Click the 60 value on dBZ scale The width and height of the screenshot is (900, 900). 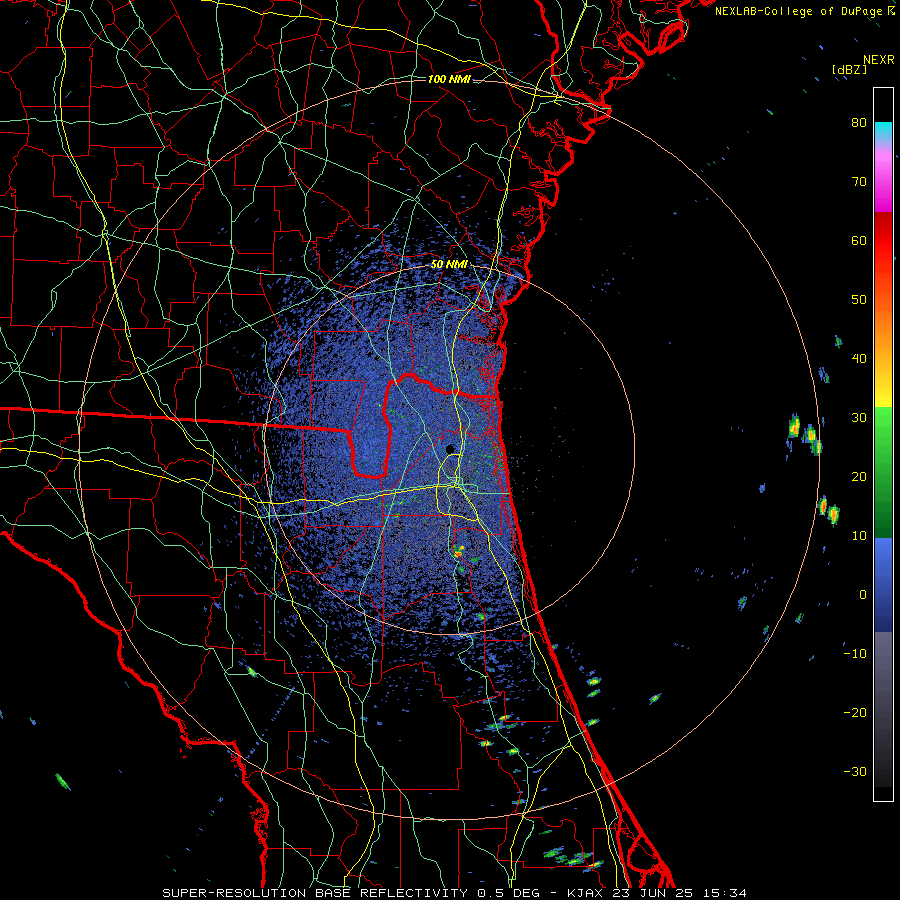(859, 240)
